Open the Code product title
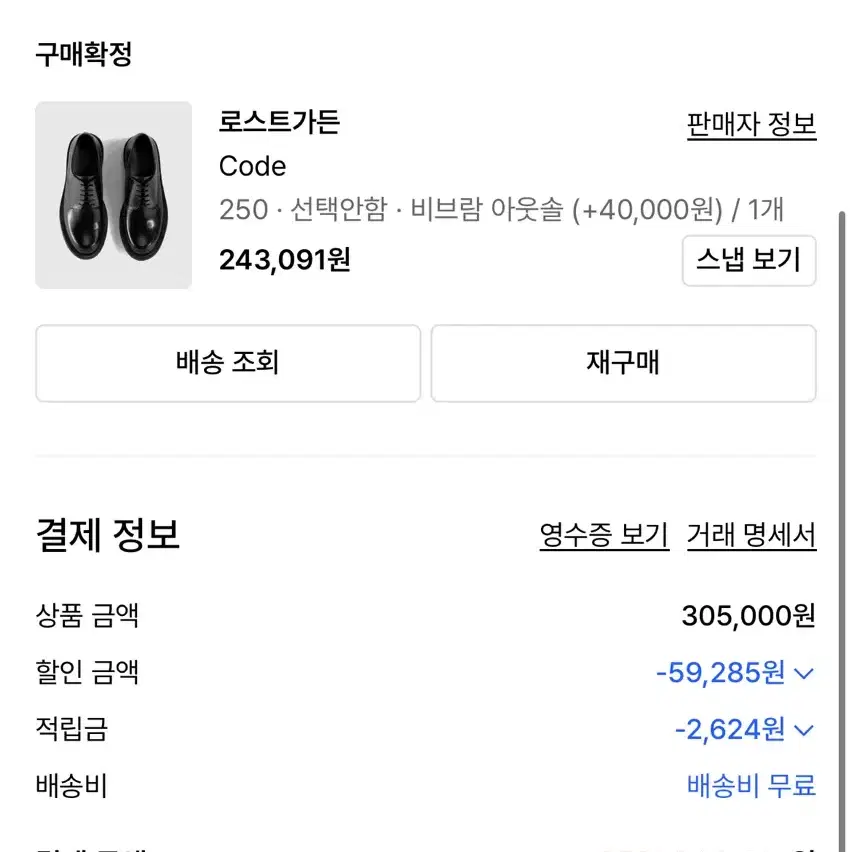 pos(252,166)
